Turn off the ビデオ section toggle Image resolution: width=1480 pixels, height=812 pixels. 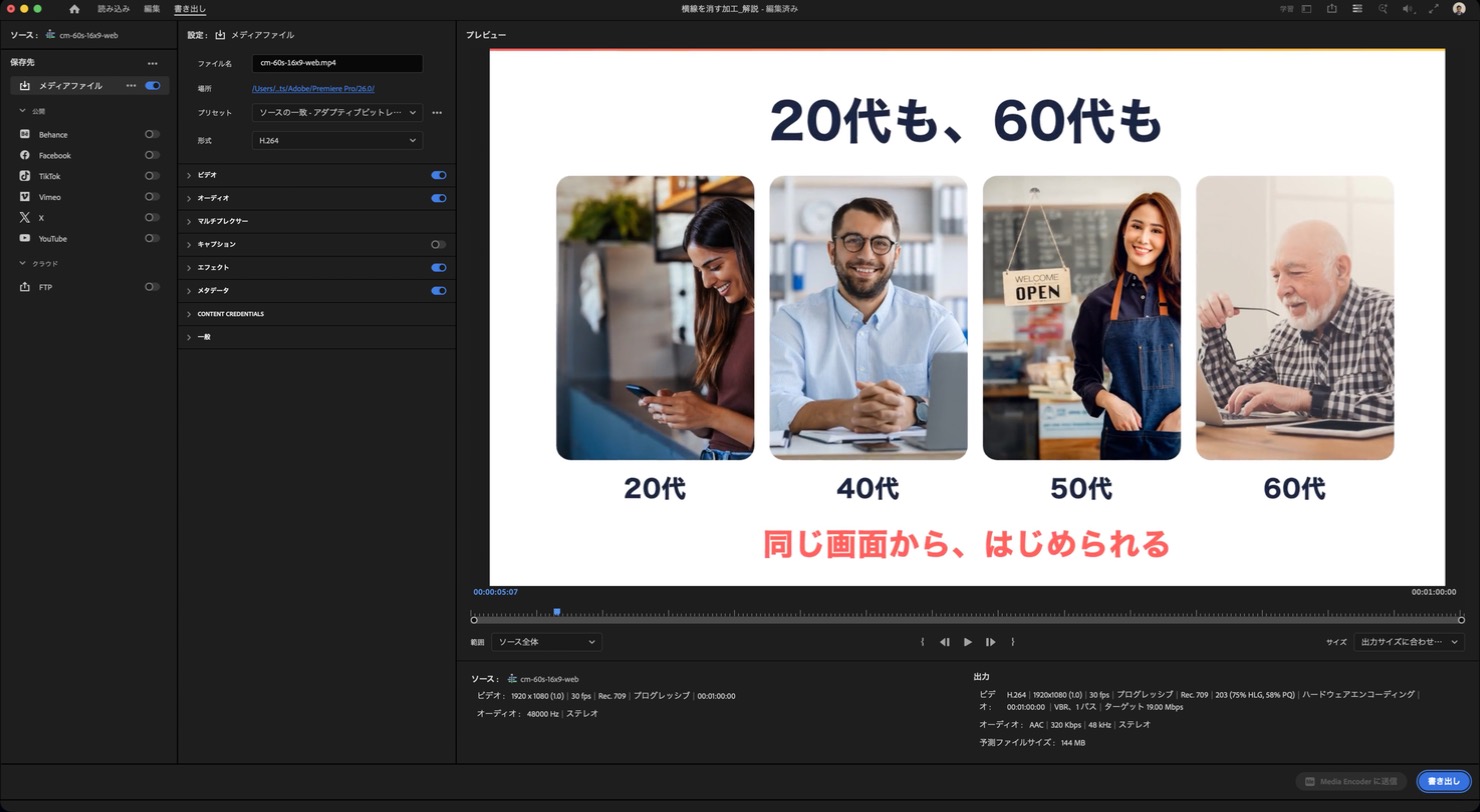coord(438,175)
